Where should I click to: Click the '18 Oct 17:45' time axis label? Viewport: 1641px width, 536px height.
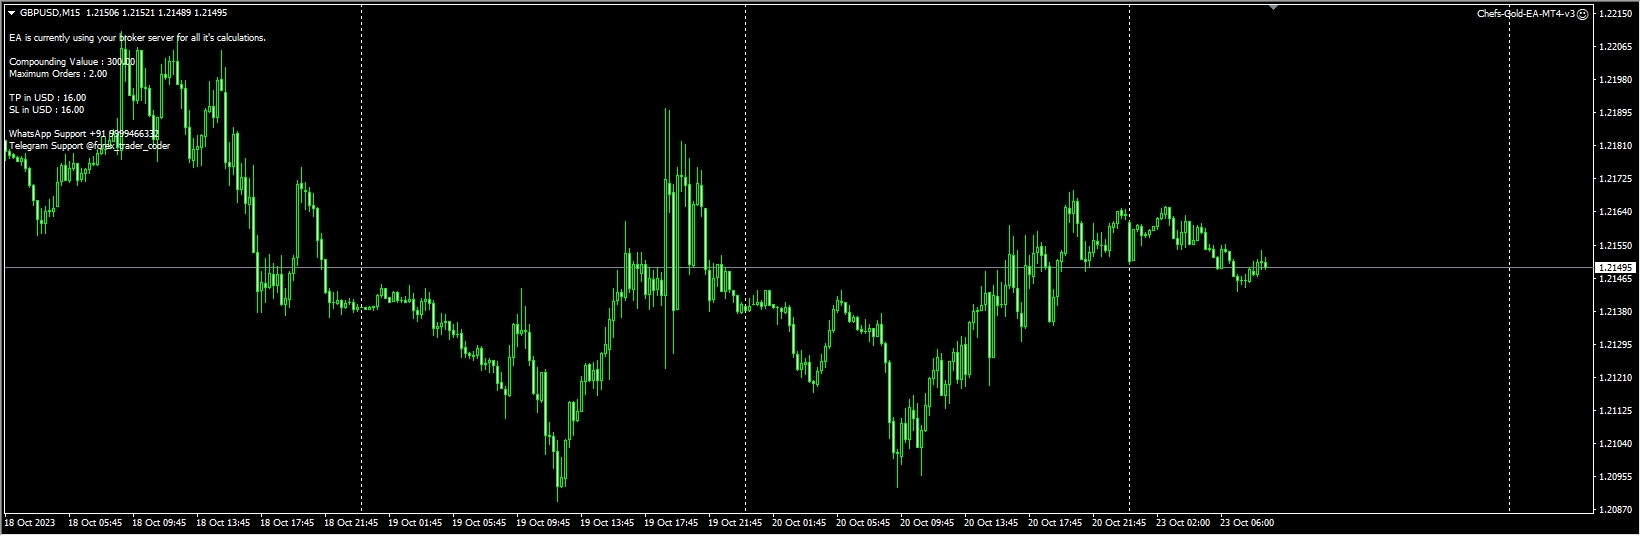(288, 522)
